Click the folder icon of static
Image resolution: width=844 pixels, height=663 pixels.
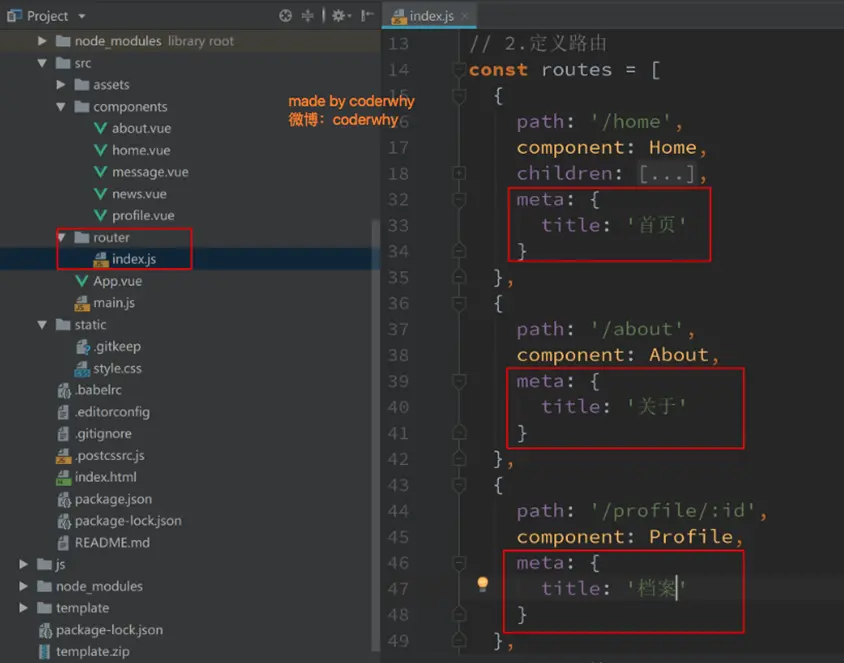click(x=63, y=325)
